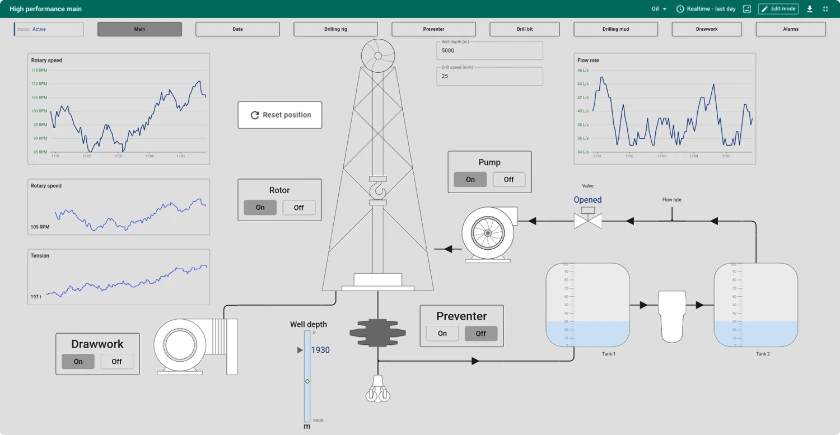Image resolution: width=840 pixels, height=435 pixels.
Task: Turn the Preventer on
Action: coord(442,334)
